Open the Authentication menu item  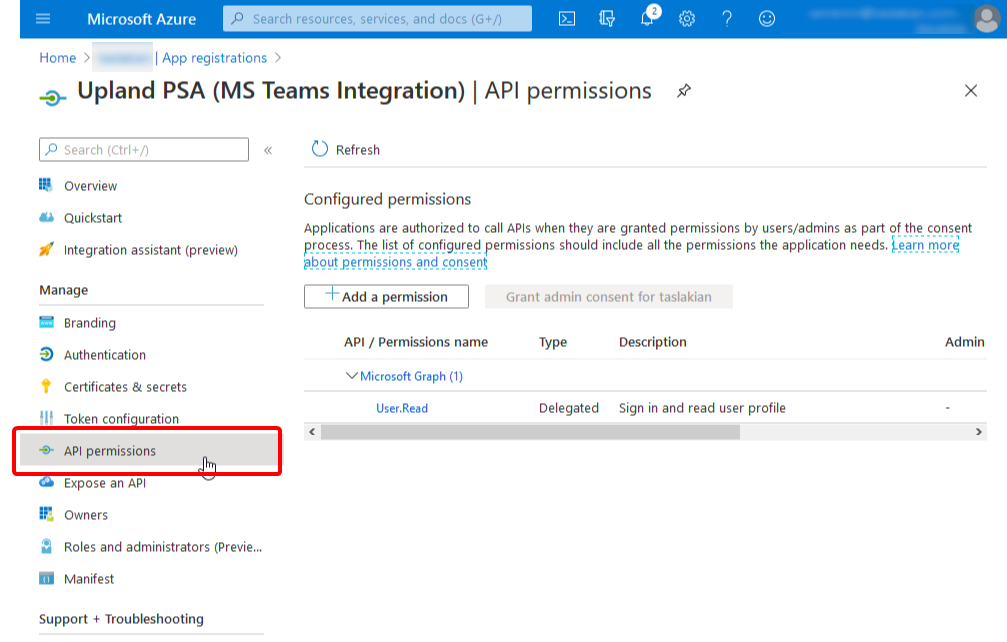pos(104,355)
